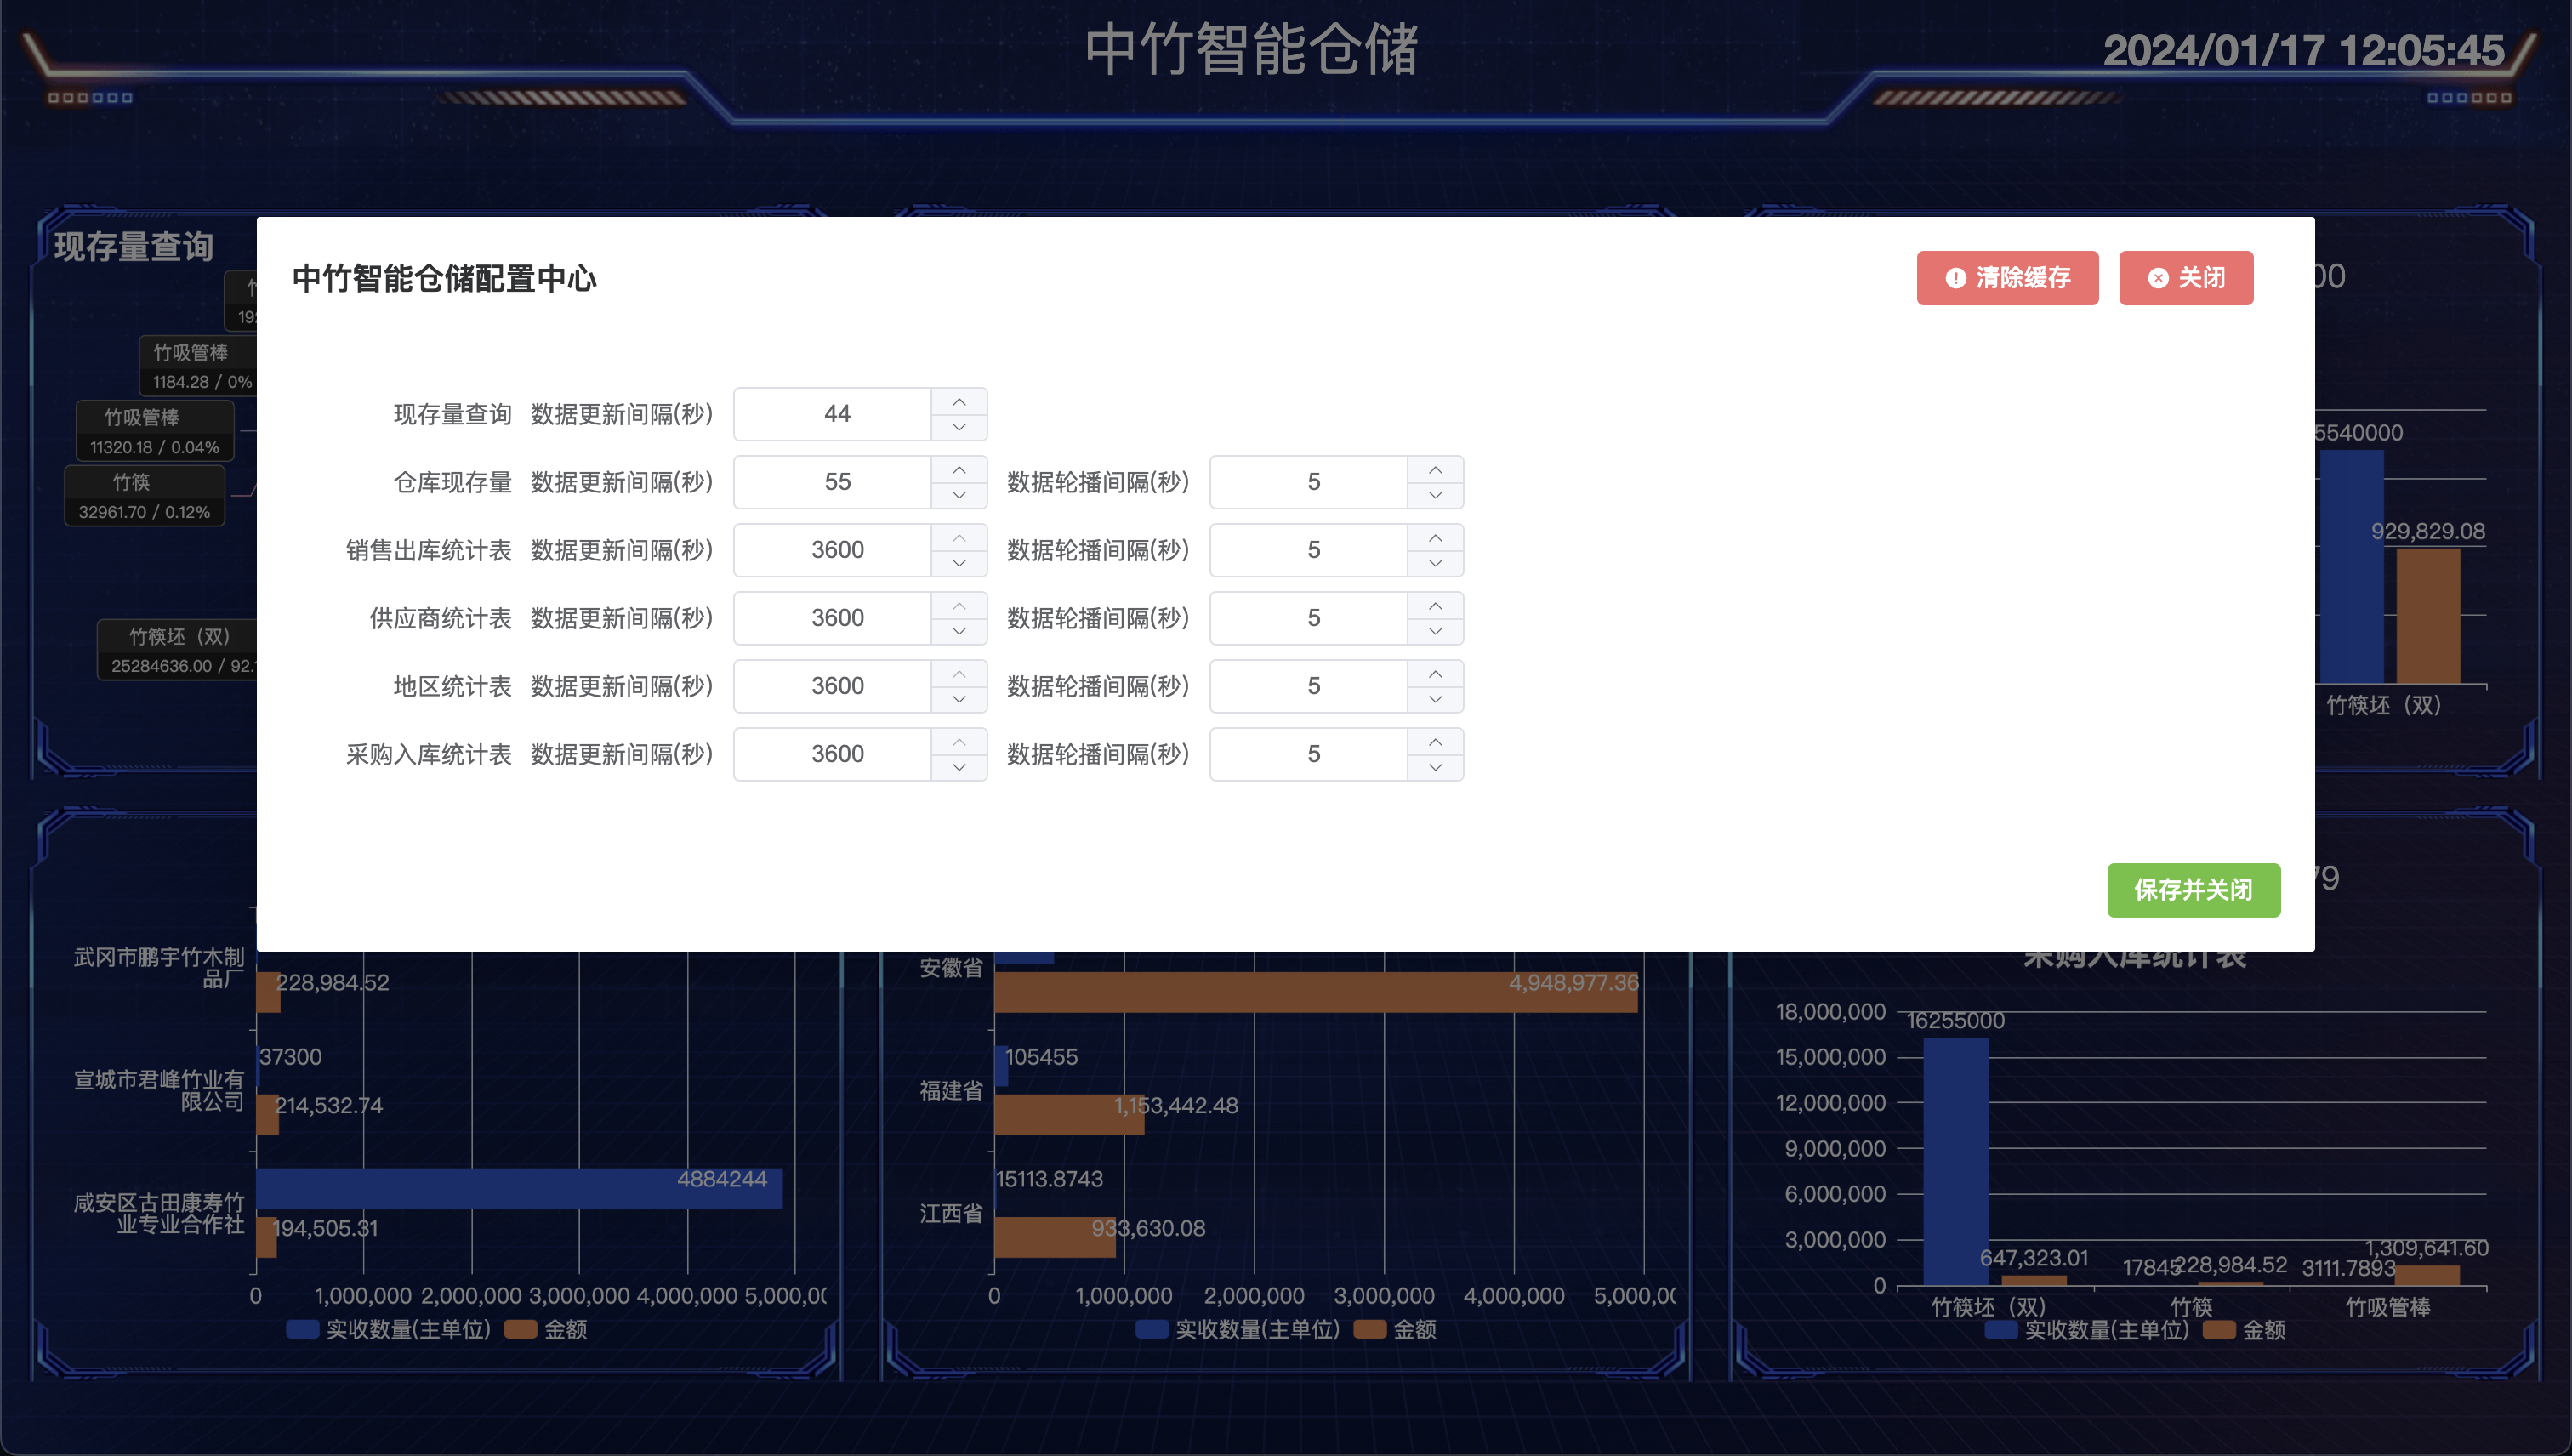Increase 仓库现存量 carousel interval with up arrow
The height and width of the screenshot is (1456, 2572).
pyautogui.click(x=1435, y=470)
